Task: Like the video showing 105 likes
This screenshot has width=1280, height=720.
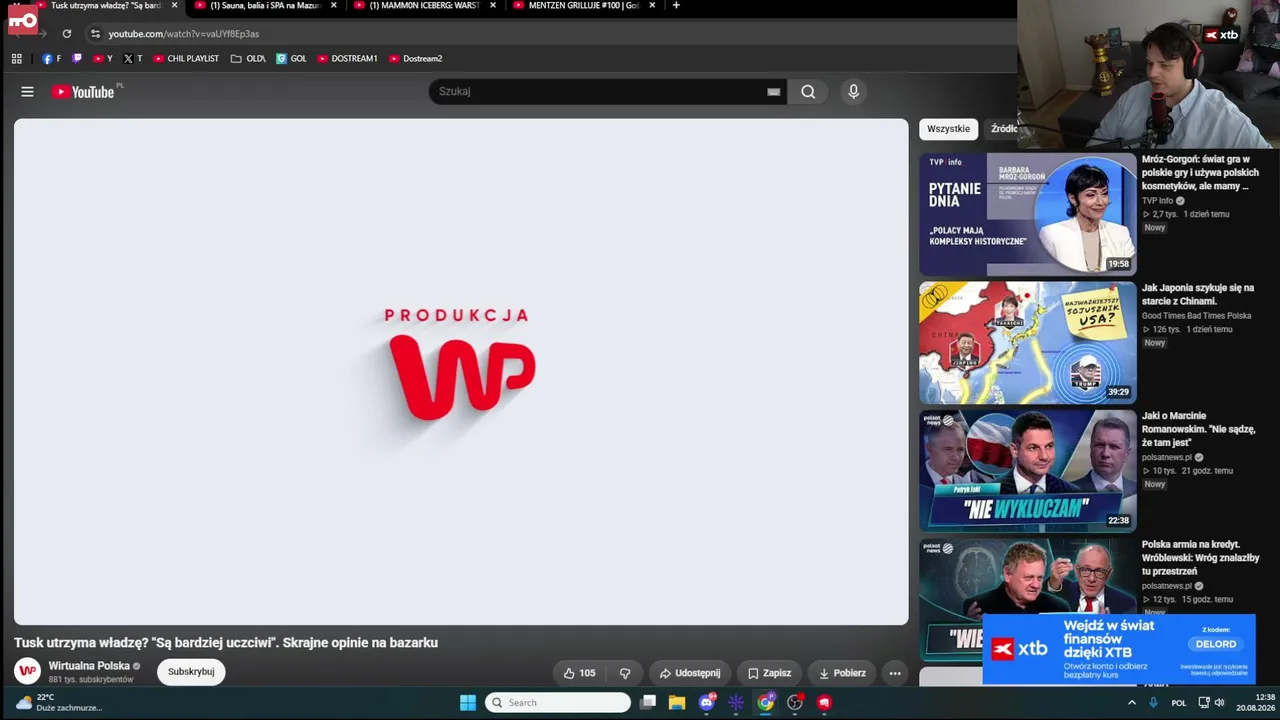Action: coord(579,673)
